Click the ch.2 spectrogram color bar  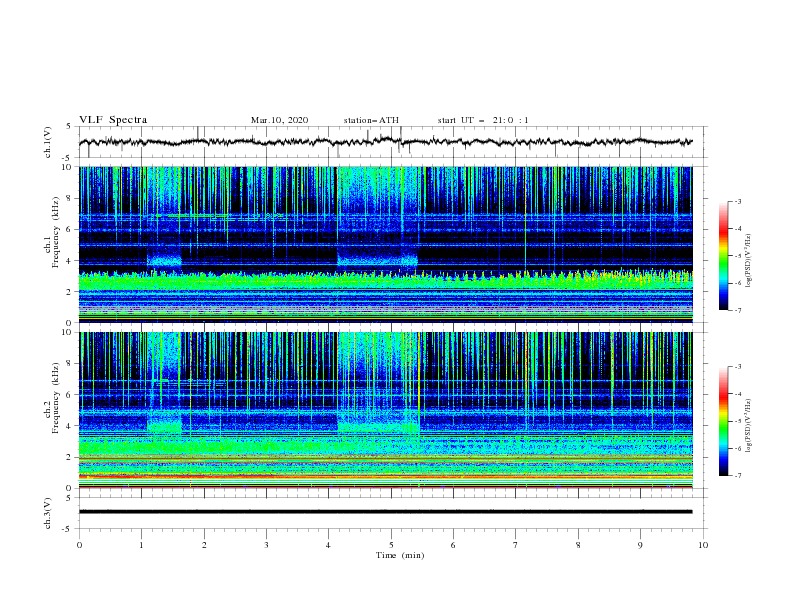click(x=723, y=421)
